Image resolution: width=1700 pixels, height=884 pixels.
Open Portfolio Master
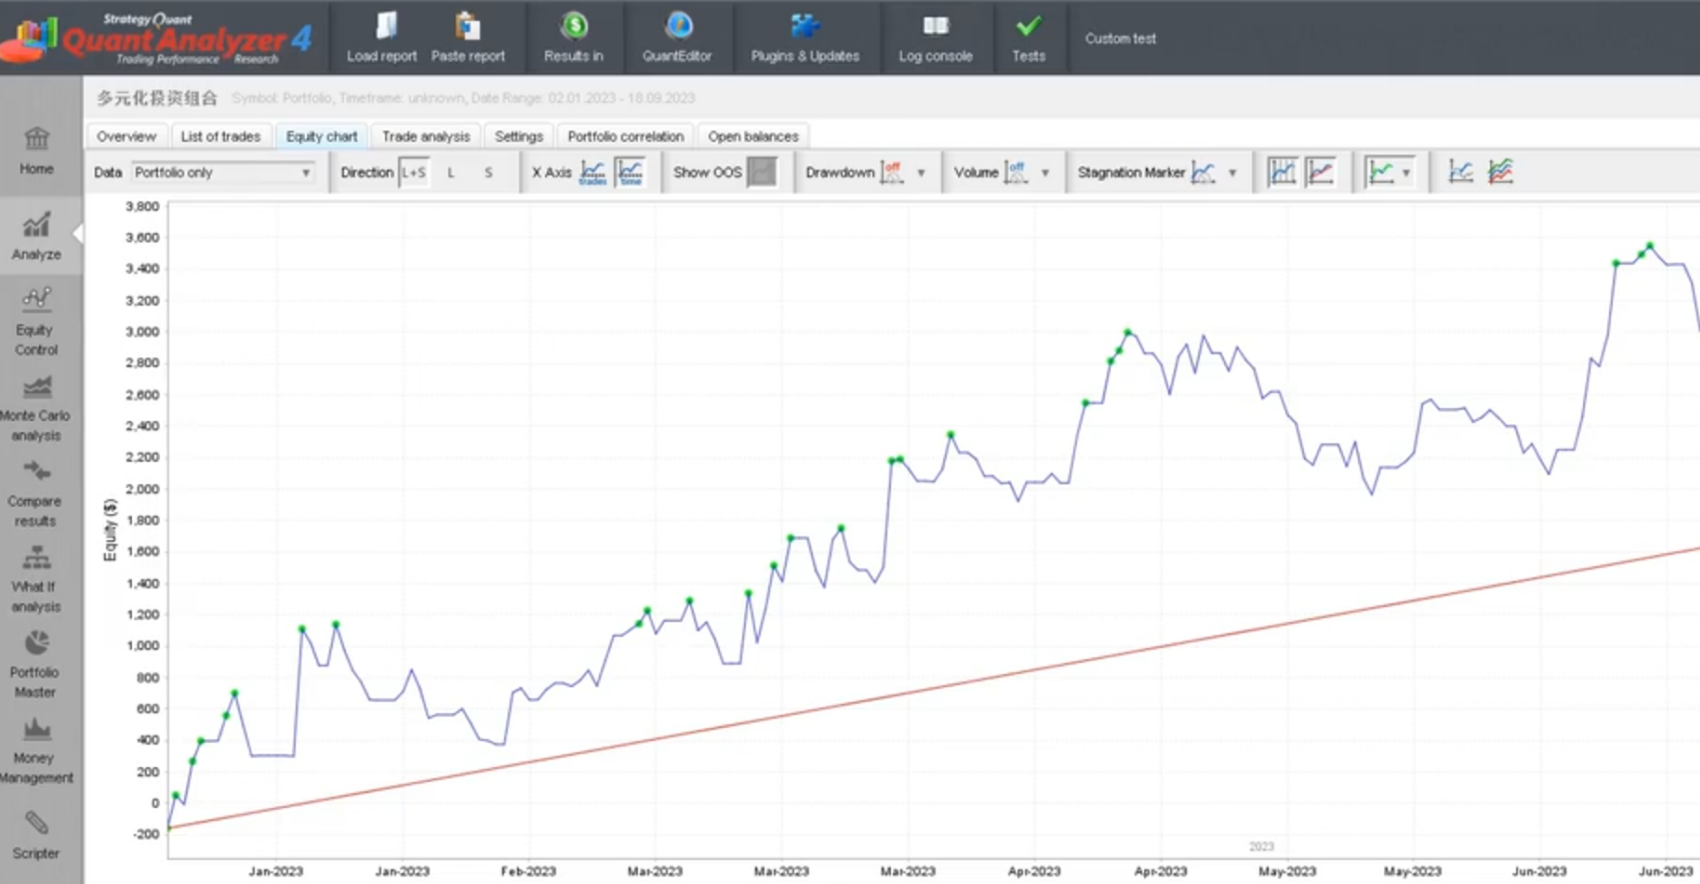pos(36,665)
